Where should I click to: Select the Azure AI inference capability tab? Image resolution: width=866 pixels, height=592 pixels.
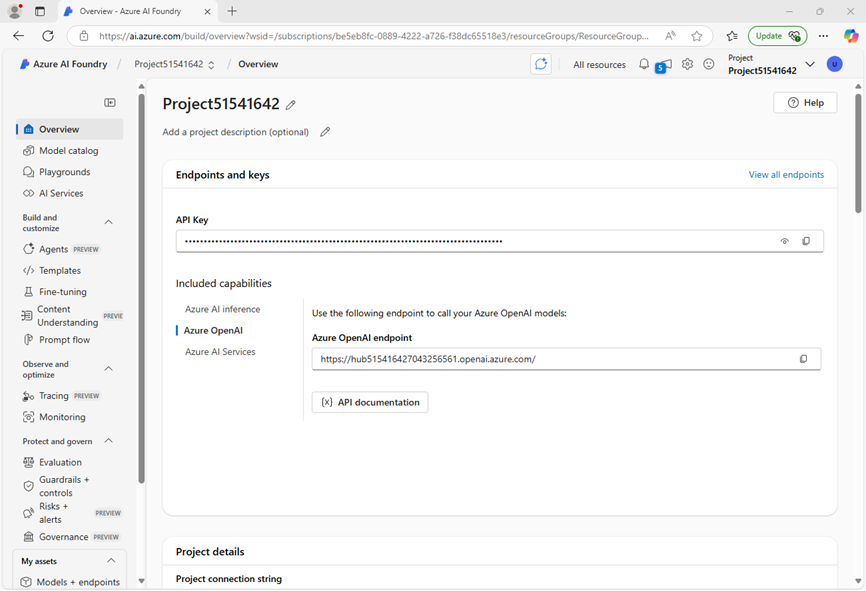tap(223, 309)
